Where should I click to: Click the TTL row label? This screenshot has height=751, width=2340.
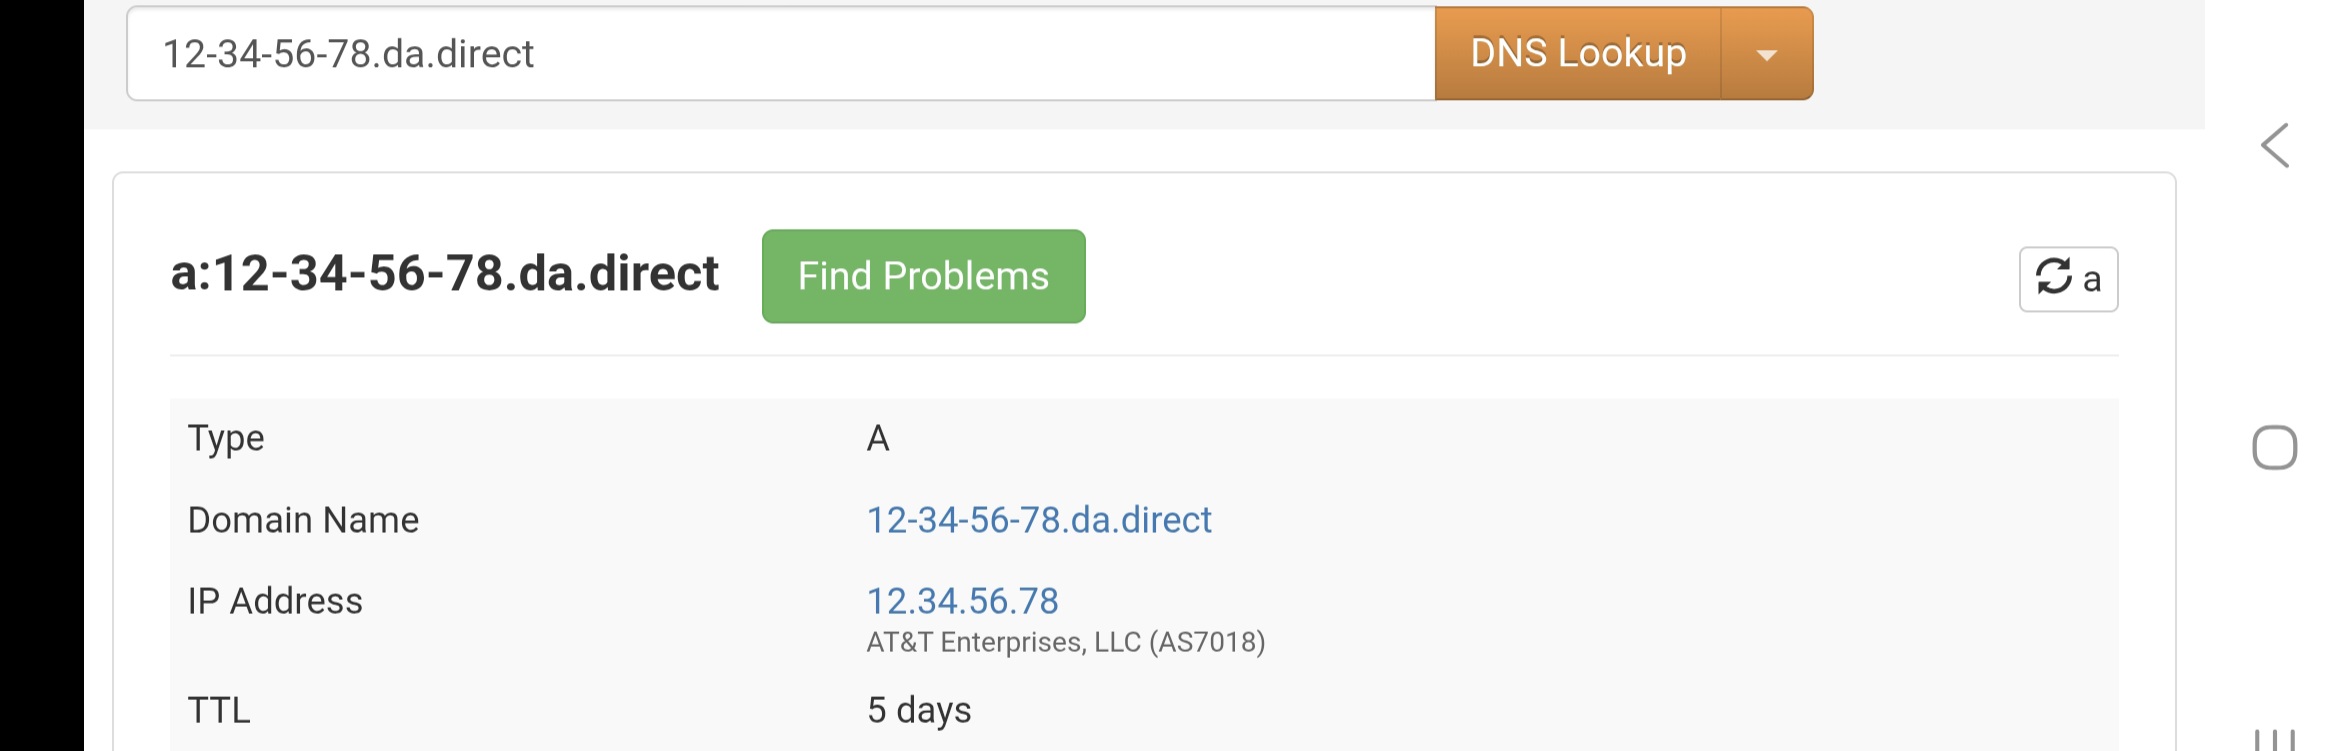(x=219, y=710)
